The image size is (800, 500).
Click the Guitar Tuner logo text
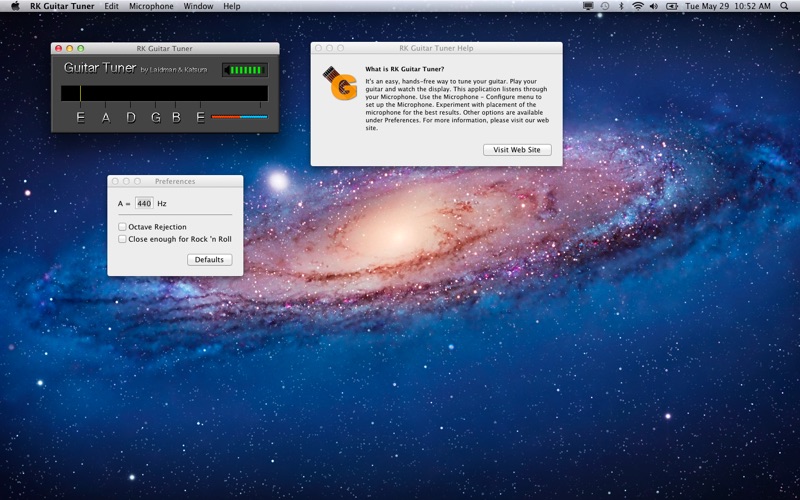(100, 67)
